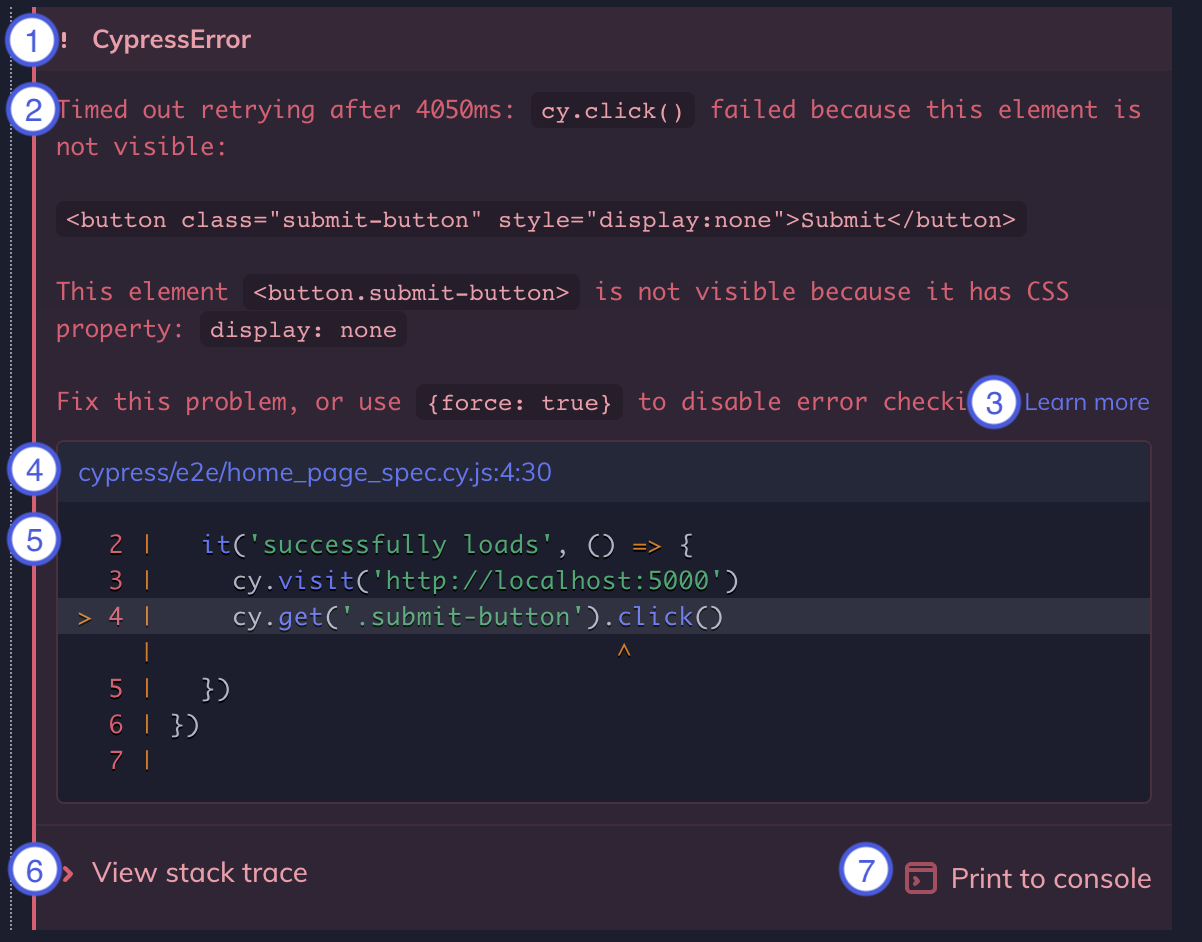
Task: Click the arrow marker beside code line 4
Action: (x=84, y=616)
